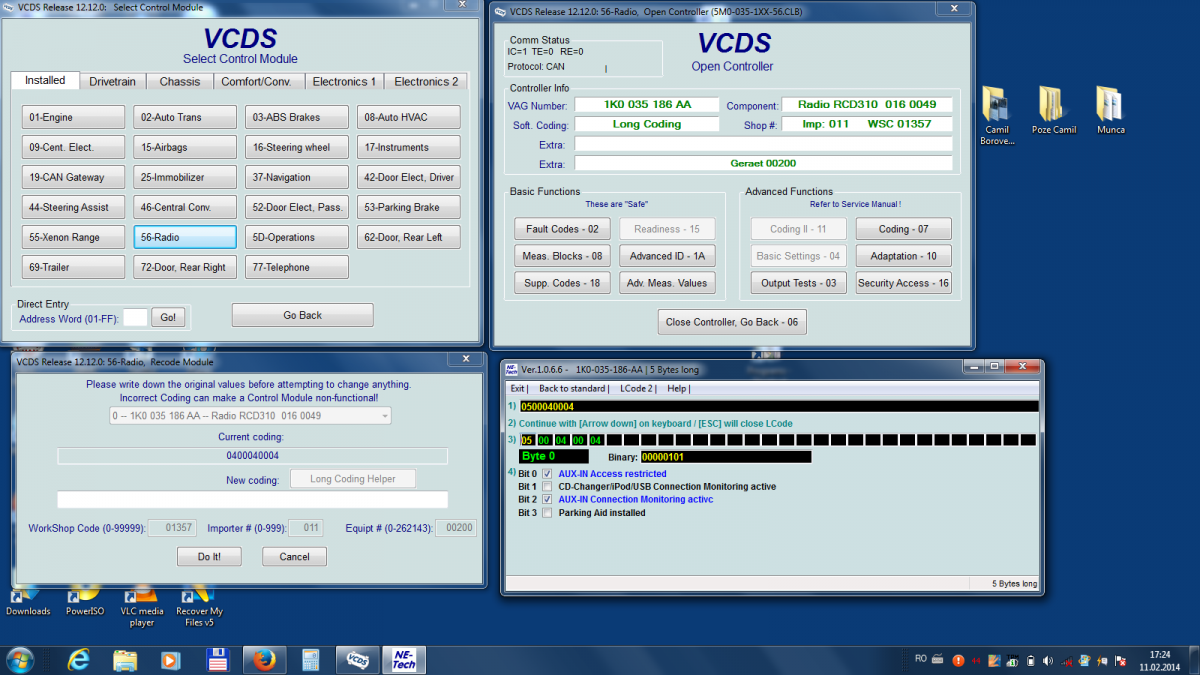
Task: Switch to the VCDS taskbar button
Action: tap(358, 659)
